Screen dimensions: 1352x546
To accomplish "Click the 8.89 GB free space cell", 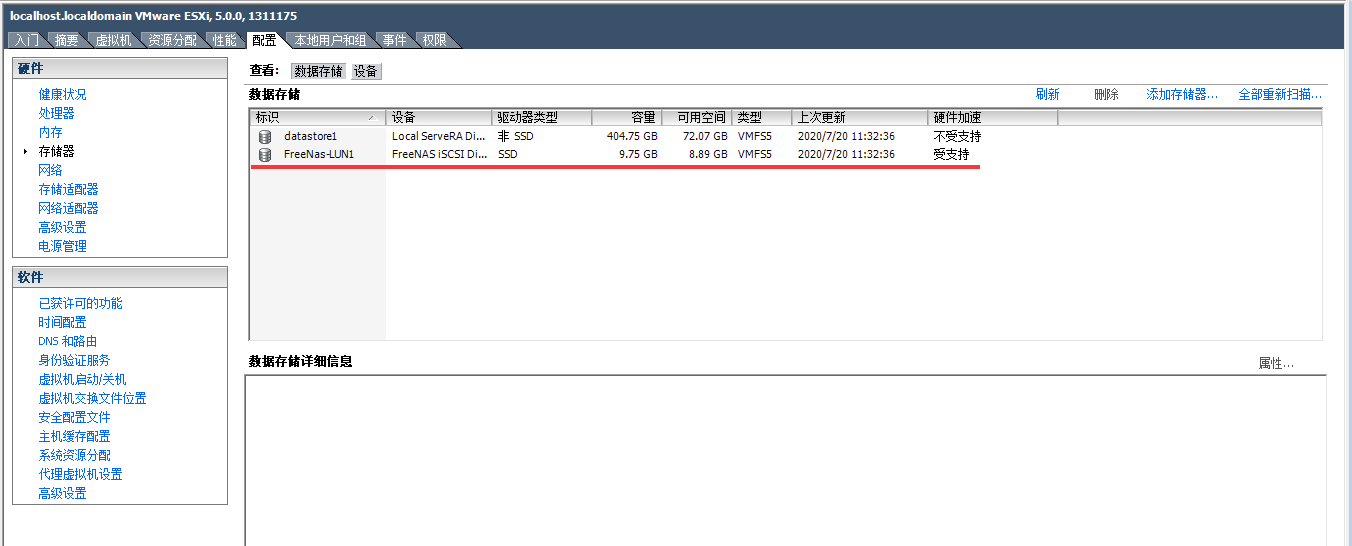I will [x=708, y=155].
